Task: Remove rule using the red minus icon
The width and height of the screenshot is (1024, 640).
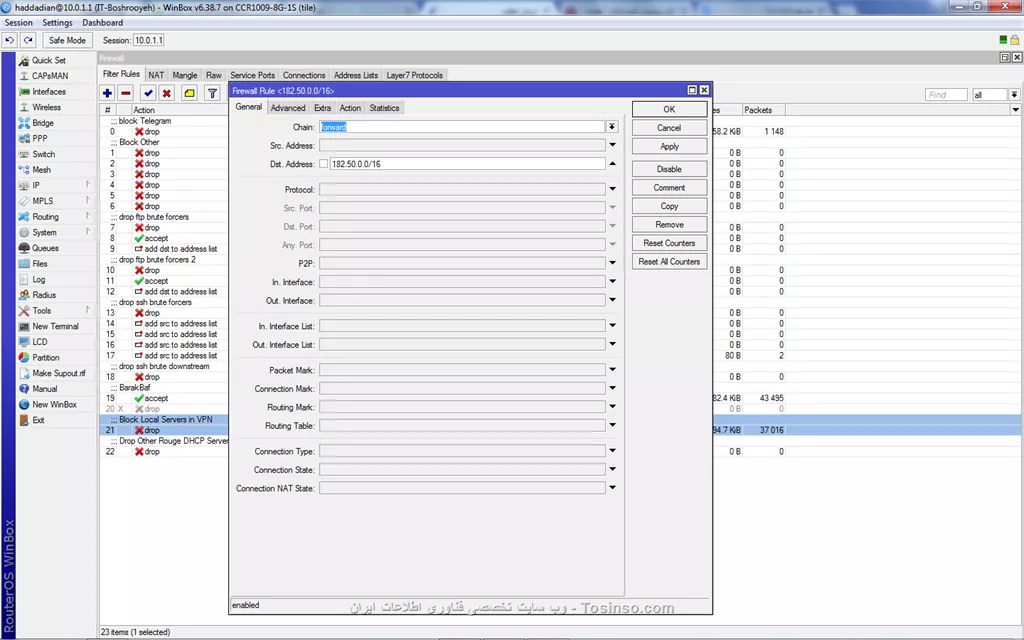Action: (x=126, y=93)
